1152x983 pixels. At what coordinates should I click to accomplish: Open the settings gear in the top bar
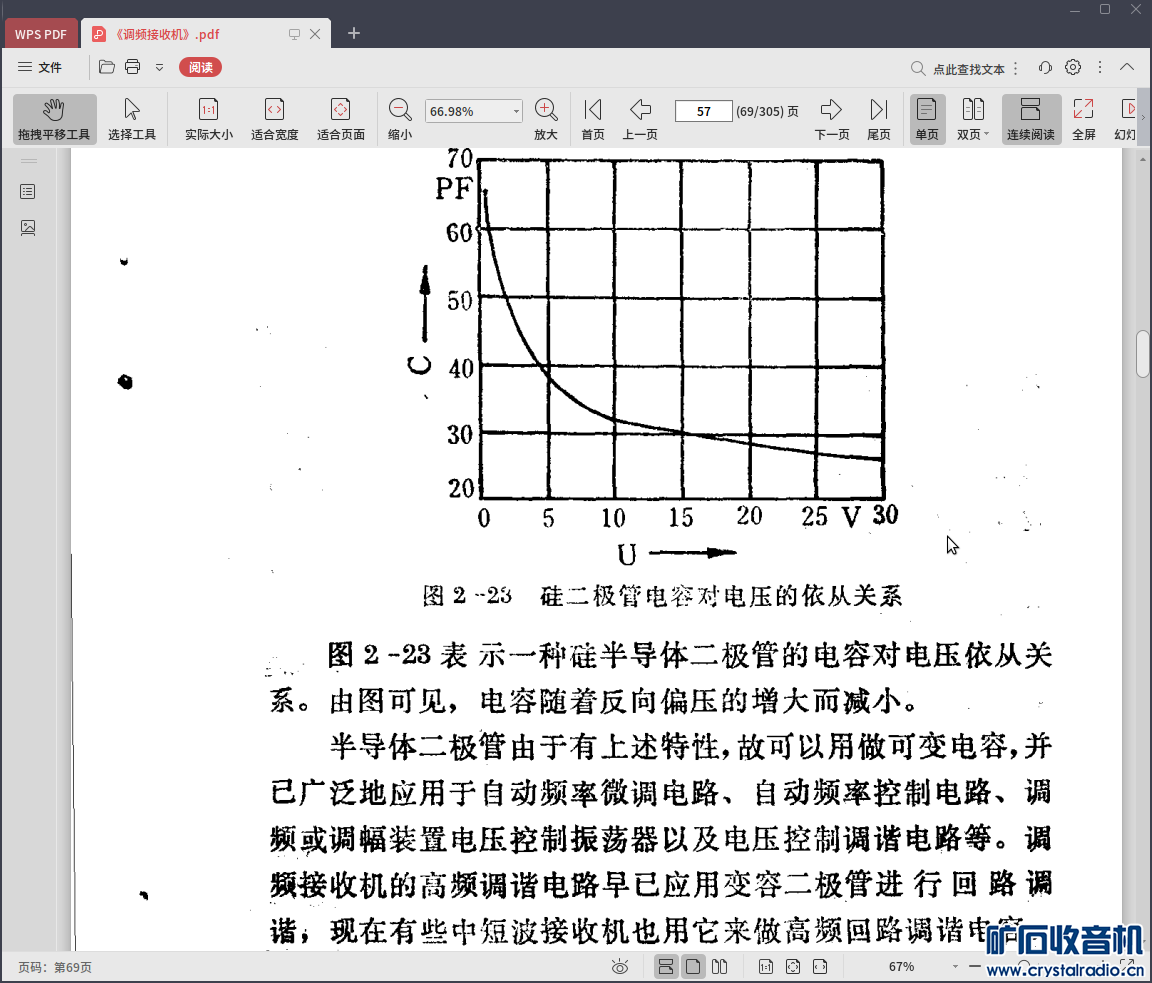[x=1073, y=68]
